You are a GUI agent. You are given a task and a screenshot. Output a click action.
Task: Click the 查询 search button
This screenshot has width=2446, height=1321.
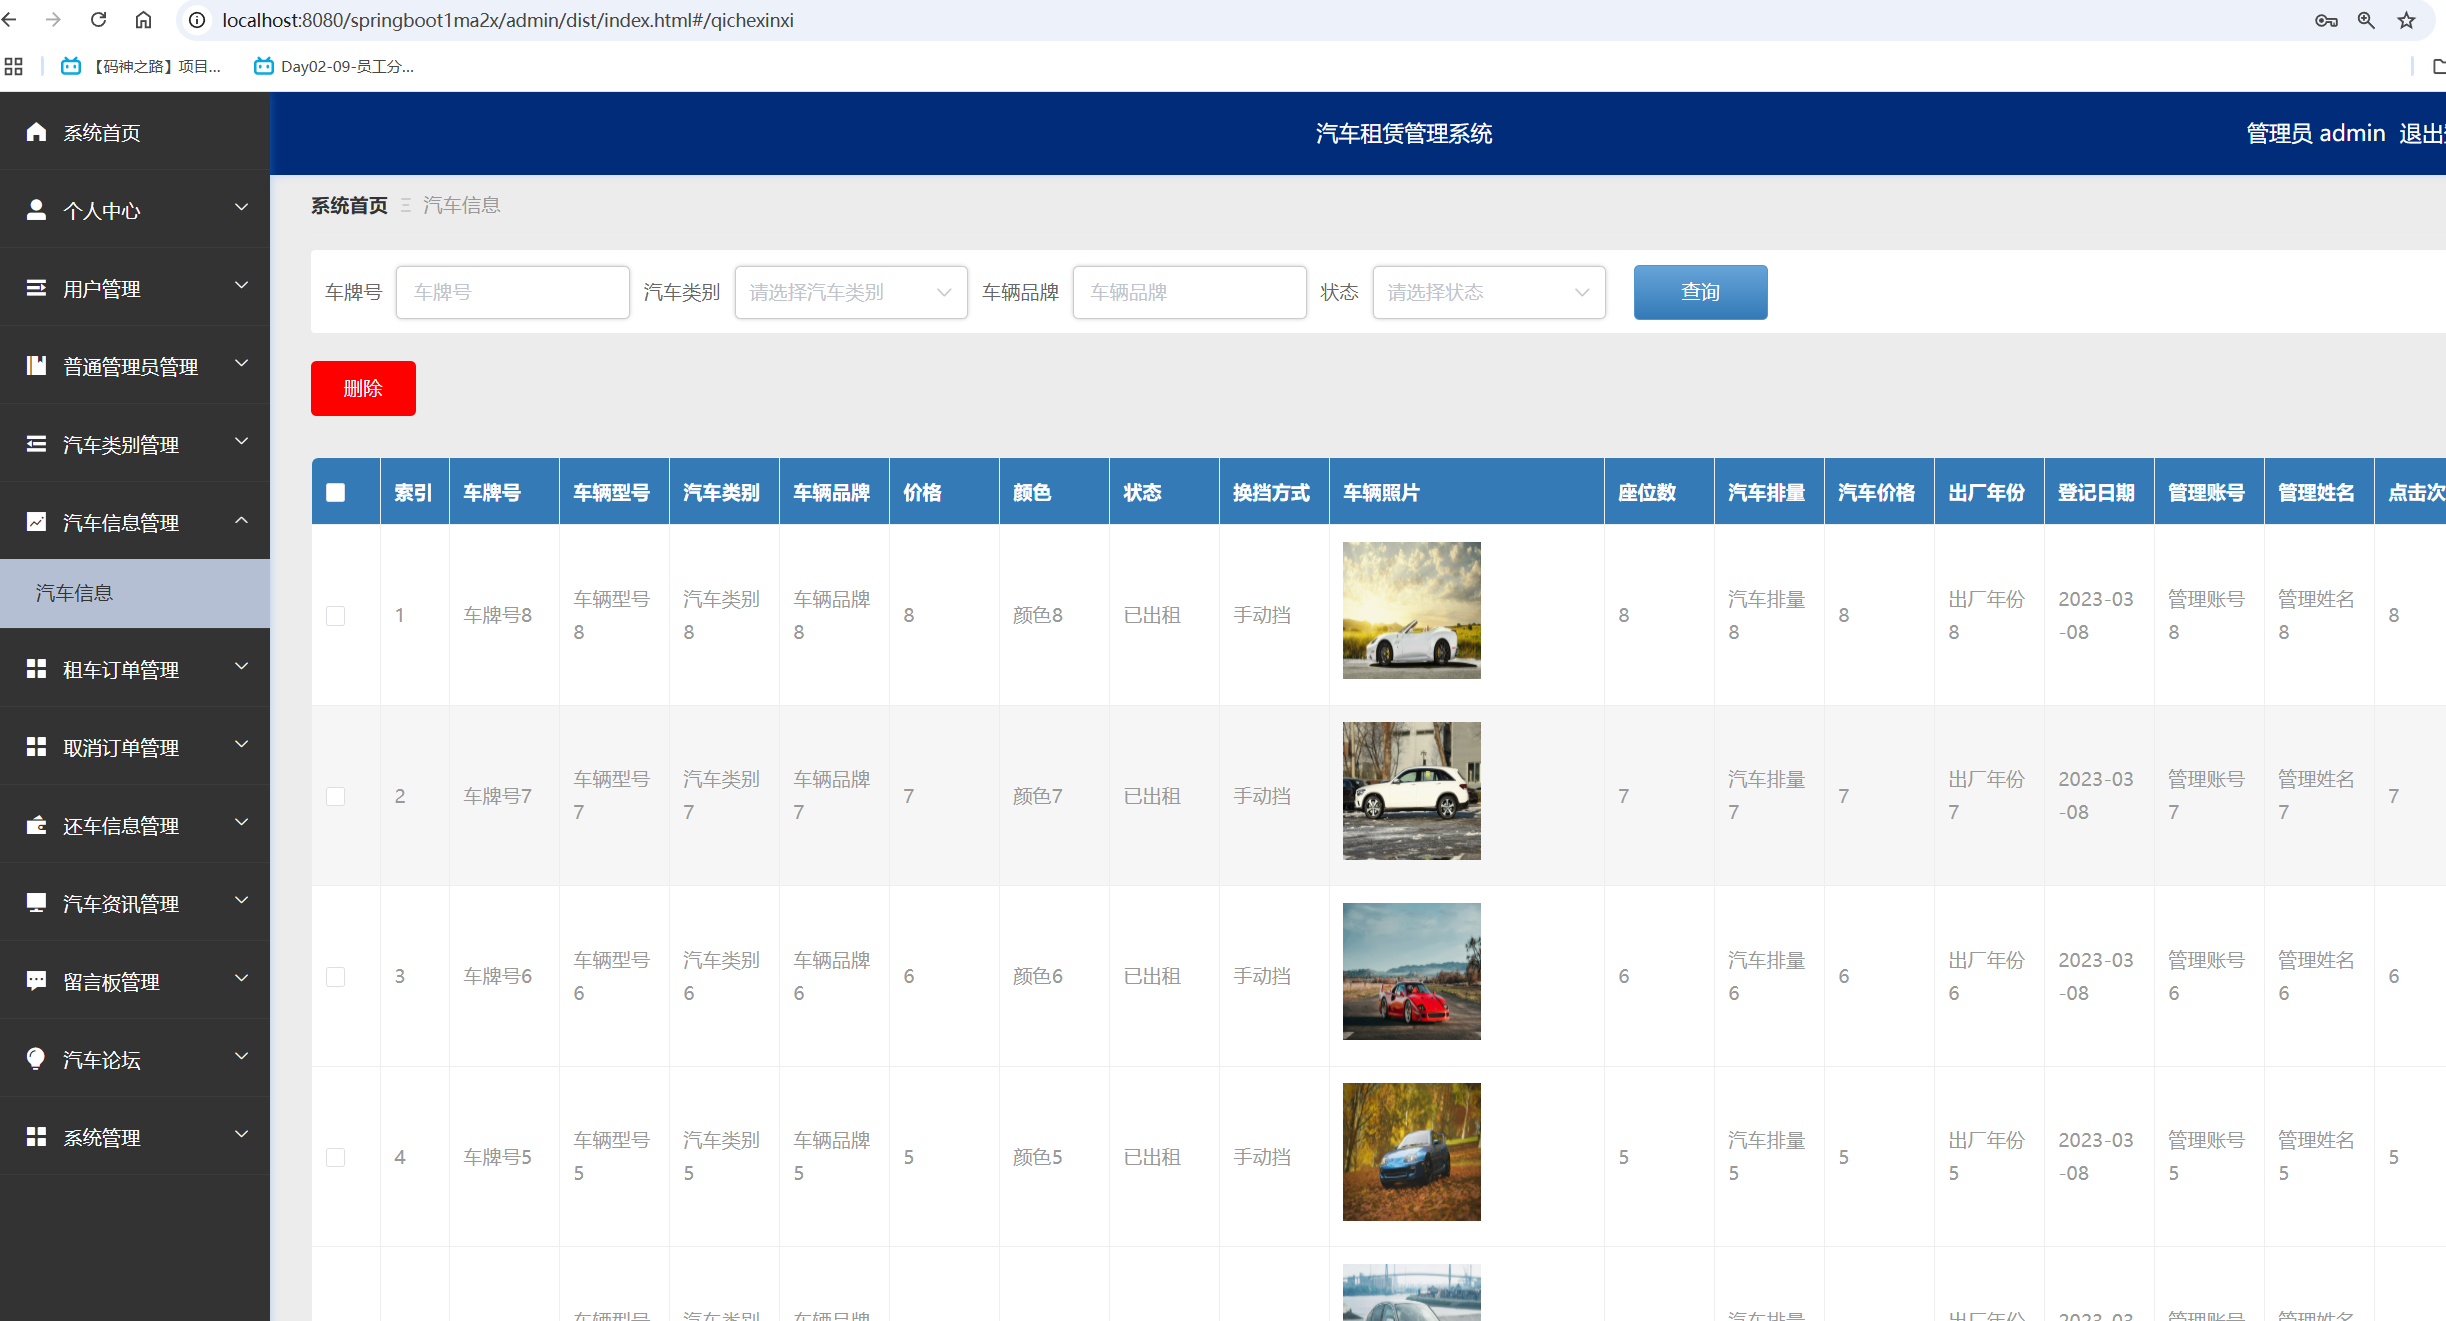1700,292
